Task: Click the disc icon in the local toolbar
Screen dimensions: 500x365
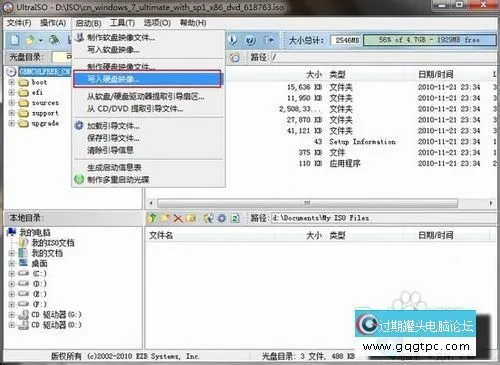Action: [x=209, y=218]
